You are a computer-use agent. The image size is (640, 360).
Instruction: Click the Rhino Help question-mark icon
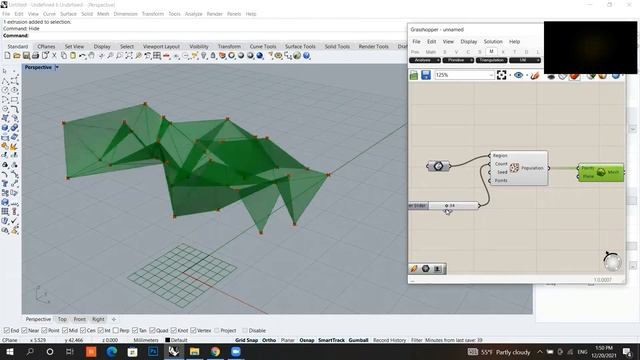(x=307, y=56)
